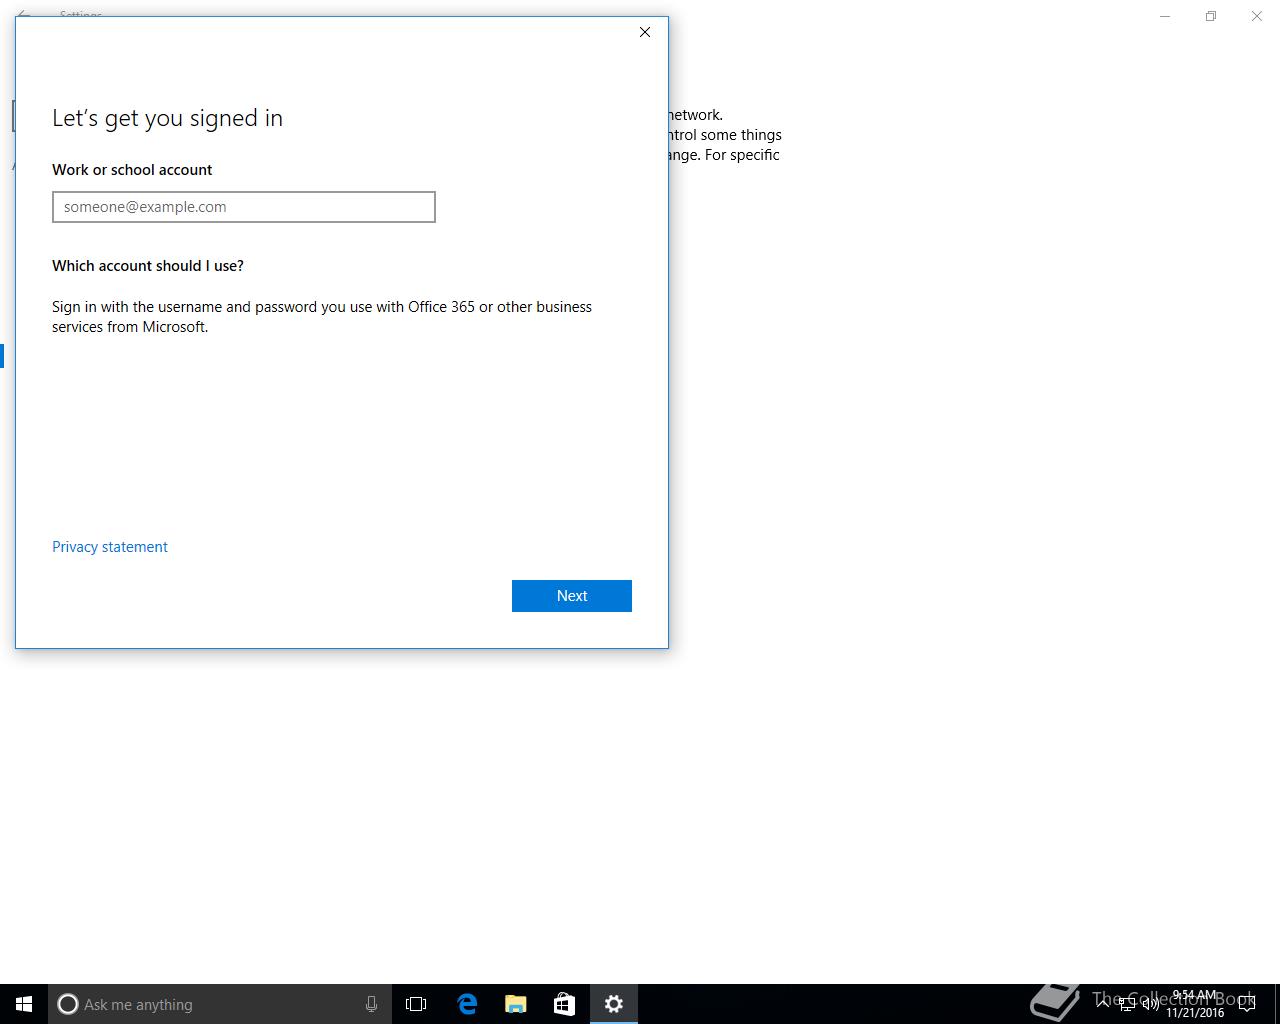The height and width of the screenshot is (1024, 1280).
Task: Close the sign-in dialog with X
Action: click(x=645, y=32)
